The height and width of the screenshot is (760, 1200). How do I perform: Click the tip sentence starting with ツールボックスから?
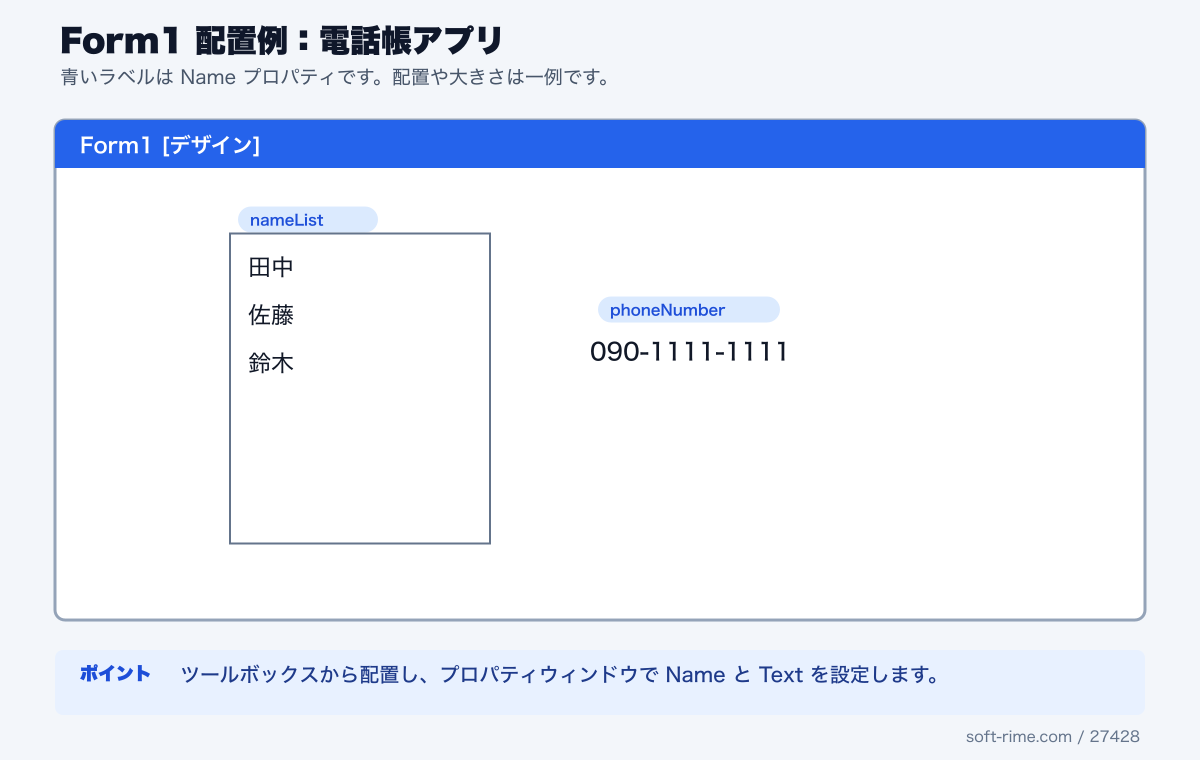point(561,675)
